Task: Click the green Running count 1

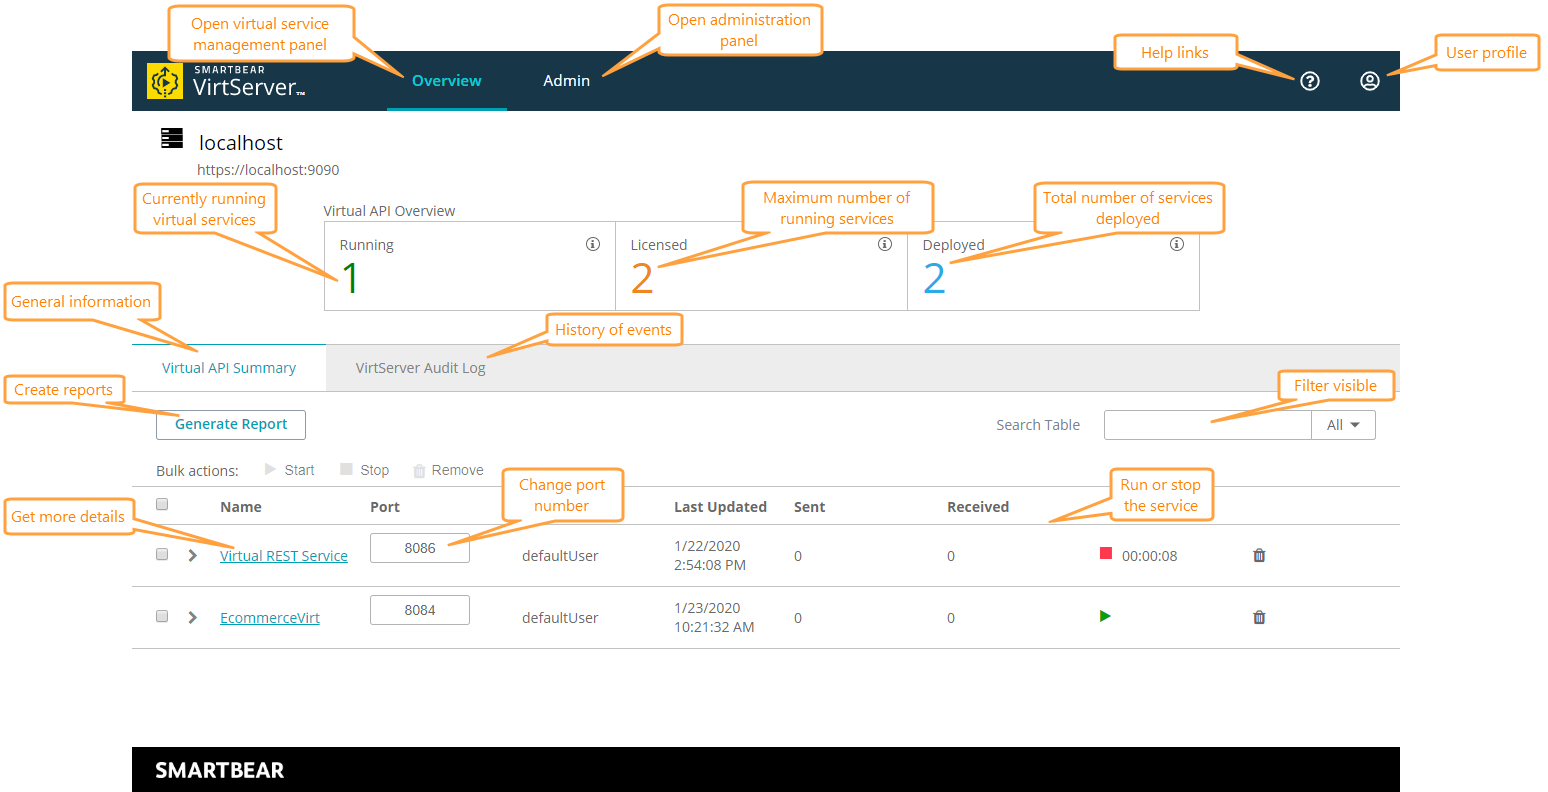Action: (351, 279)
